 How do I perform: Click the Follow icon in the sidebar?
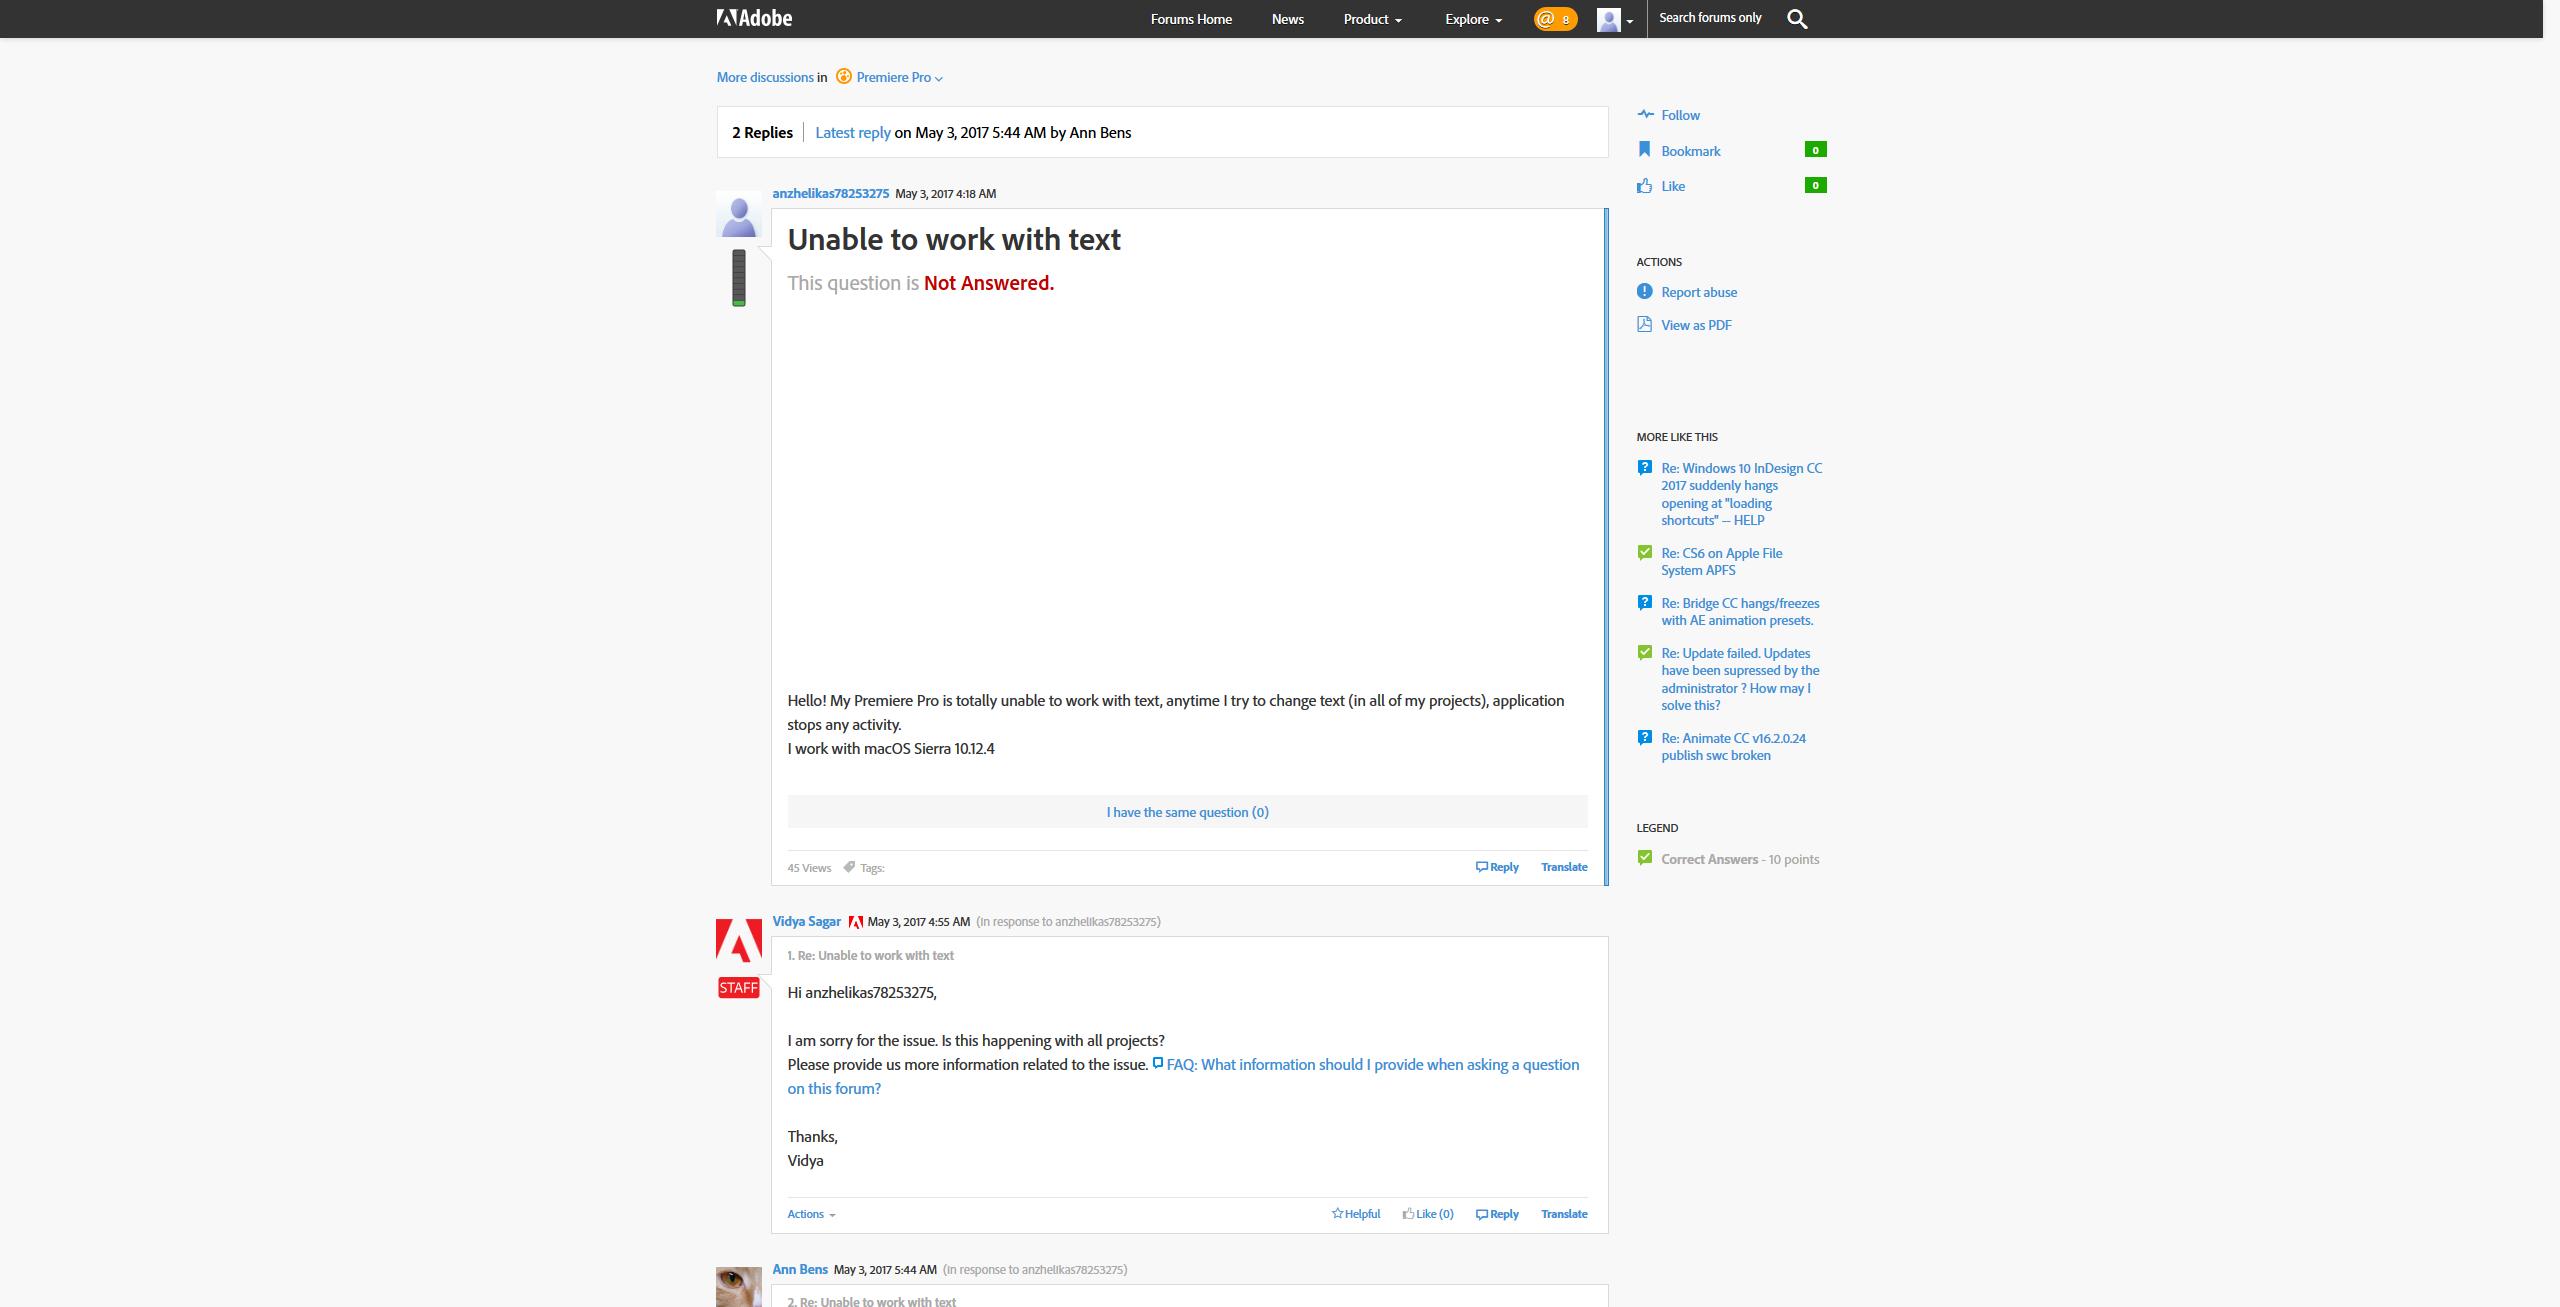(1645, 115)
